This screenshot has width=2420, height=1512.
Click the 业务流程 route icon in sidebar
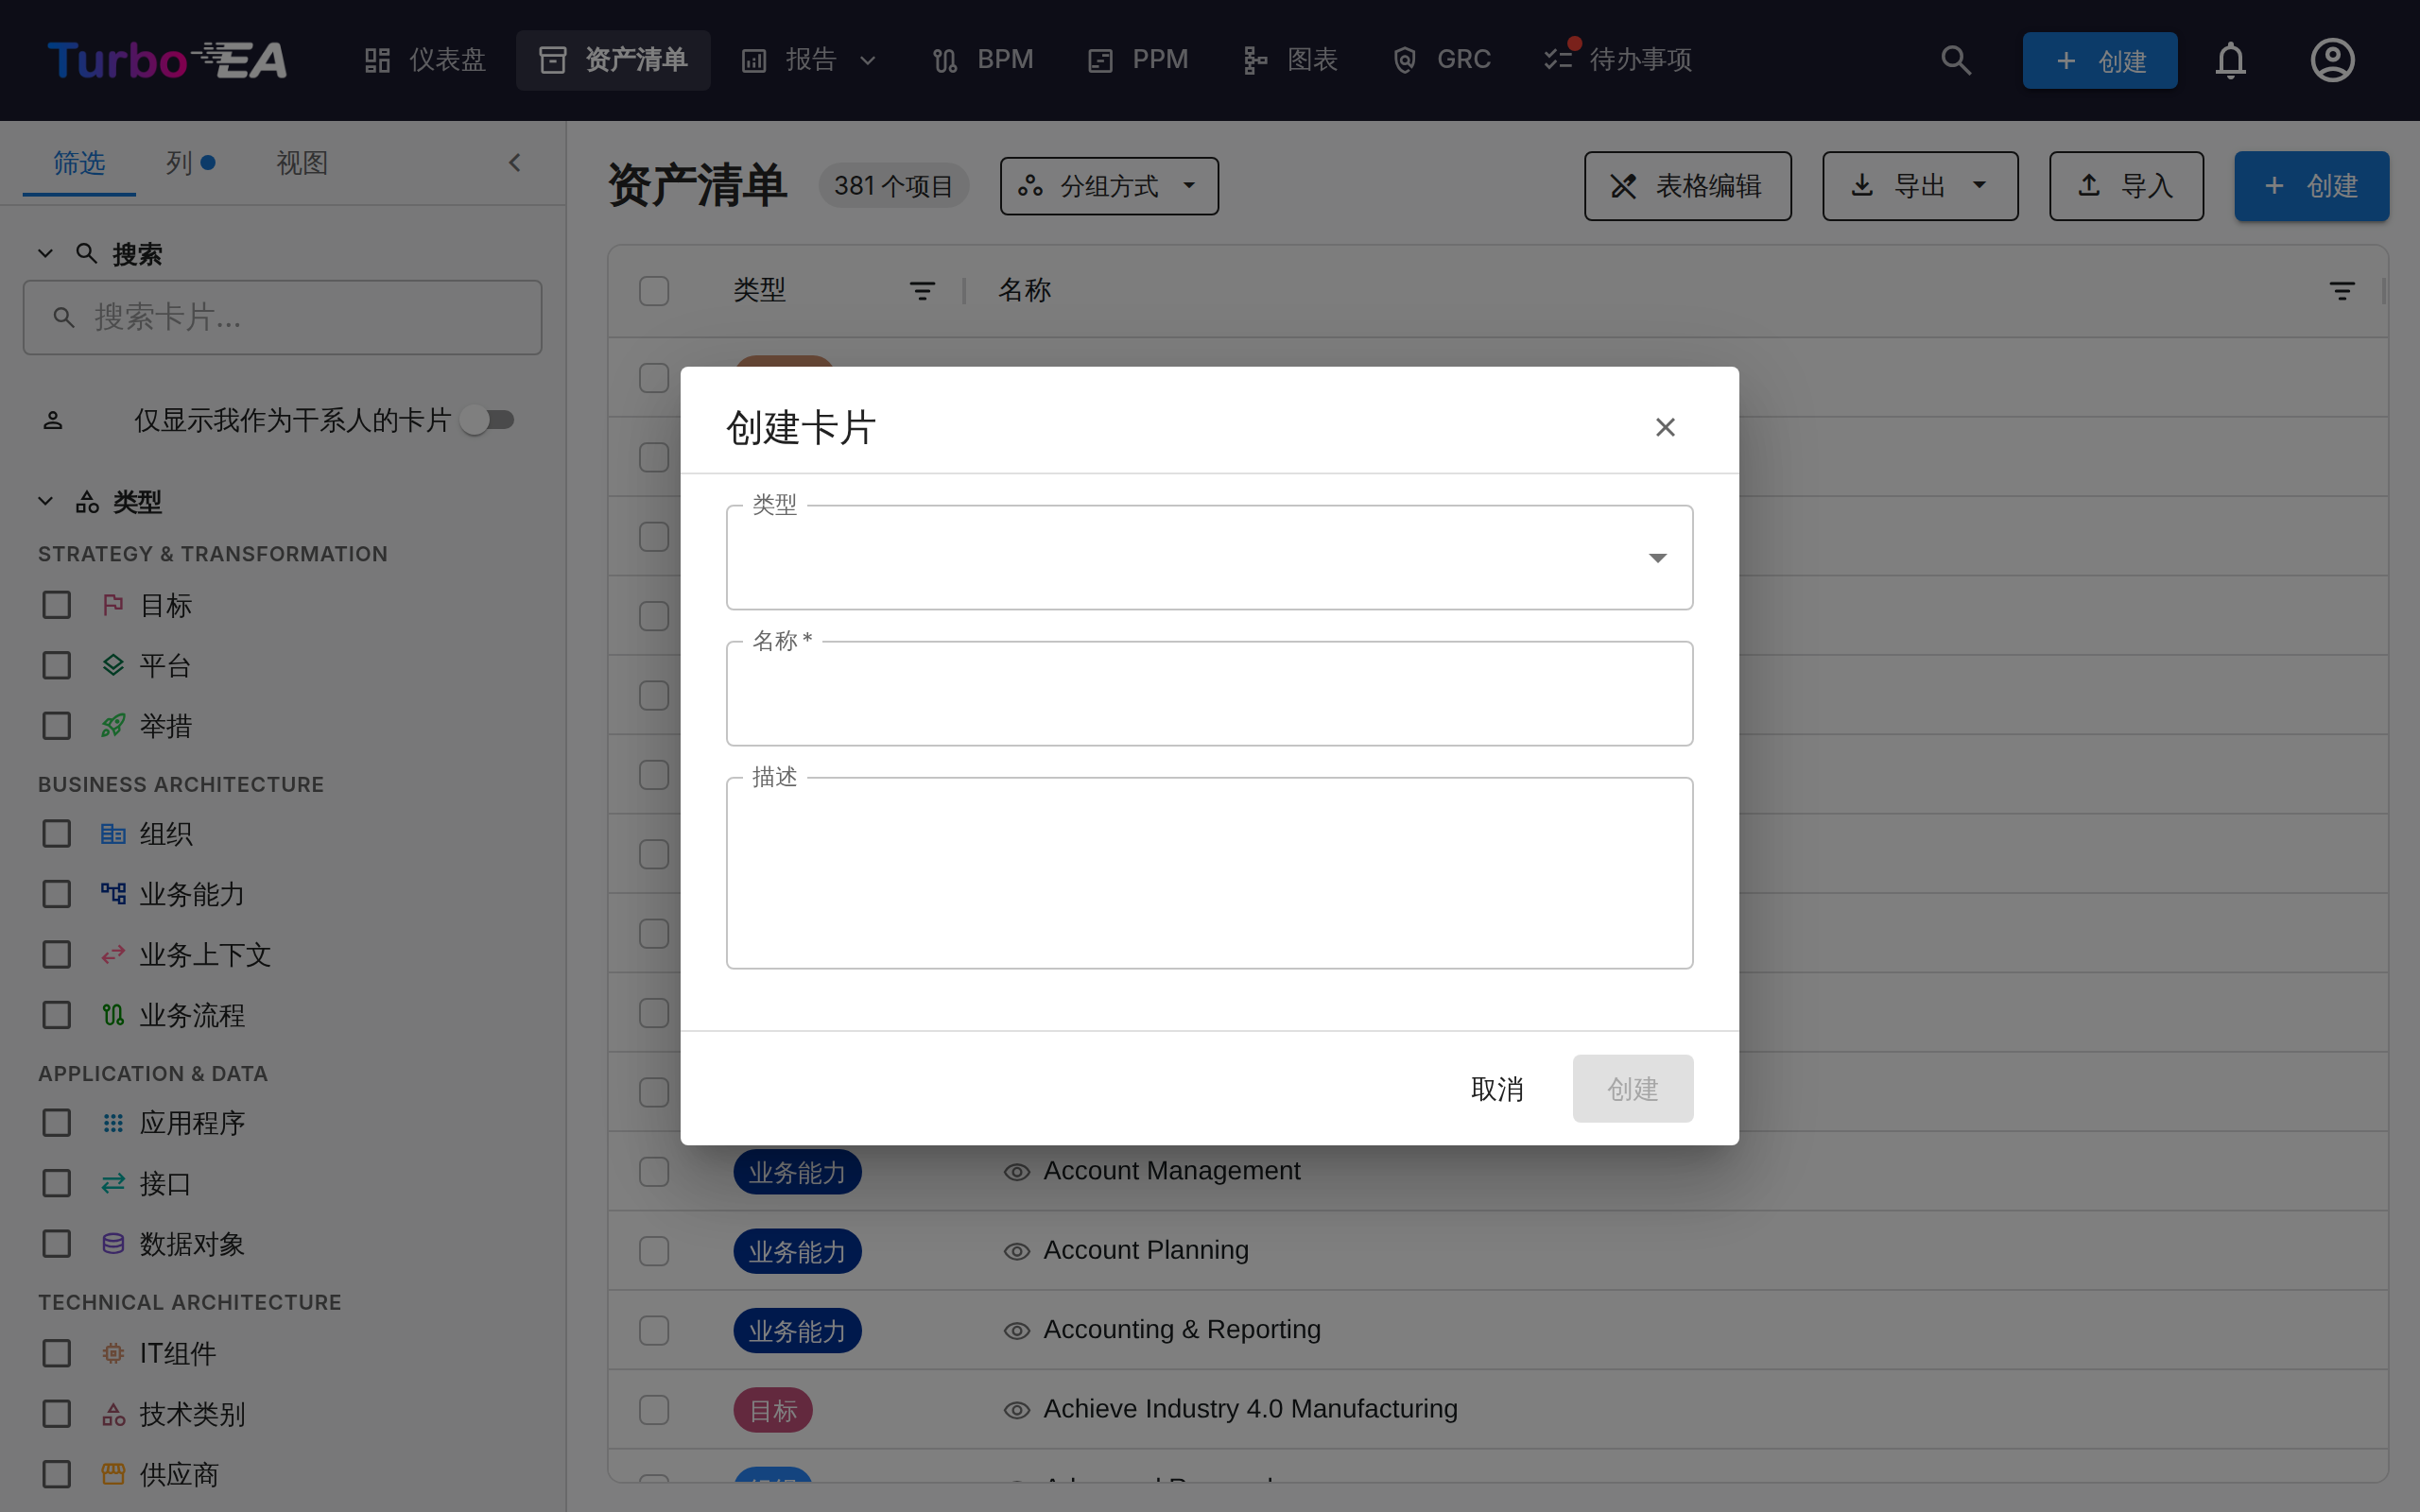pos(113,1015)
